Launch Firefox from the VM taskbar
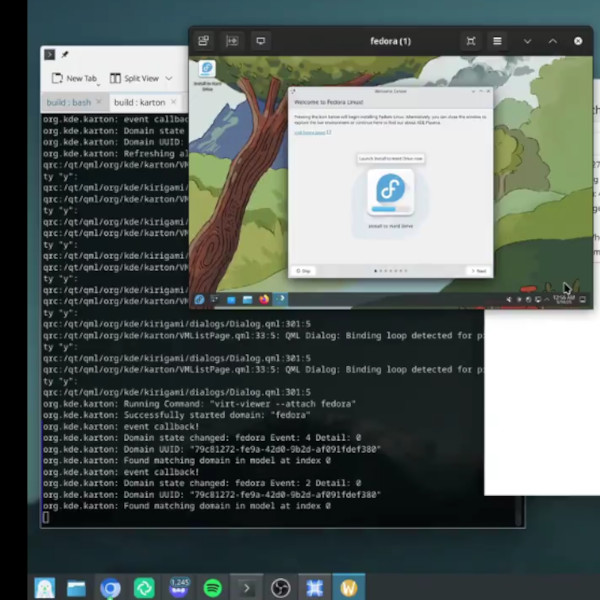 coord(264,300)
